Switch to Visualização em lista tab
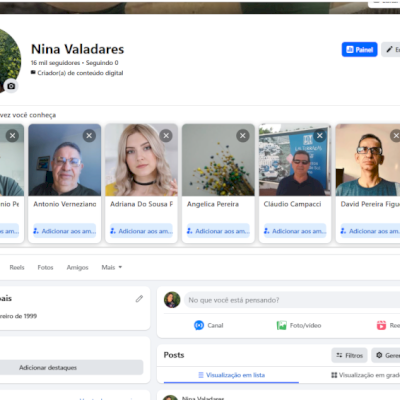Viewport: 400px width, 400px height. coord(231,375)
